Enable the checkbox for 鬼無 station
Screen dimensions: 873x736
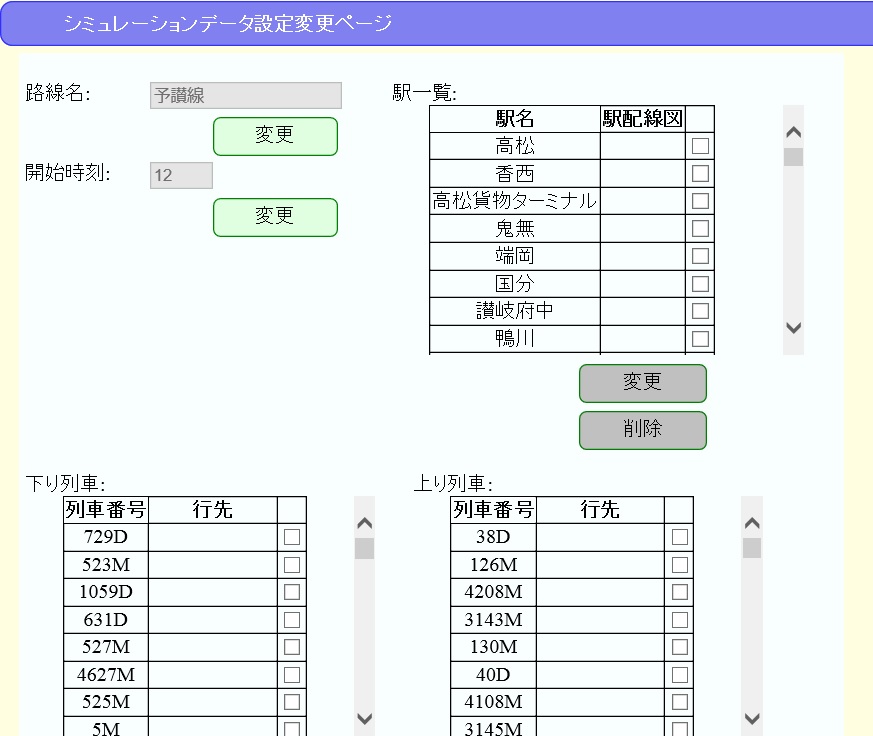[699, 227]
